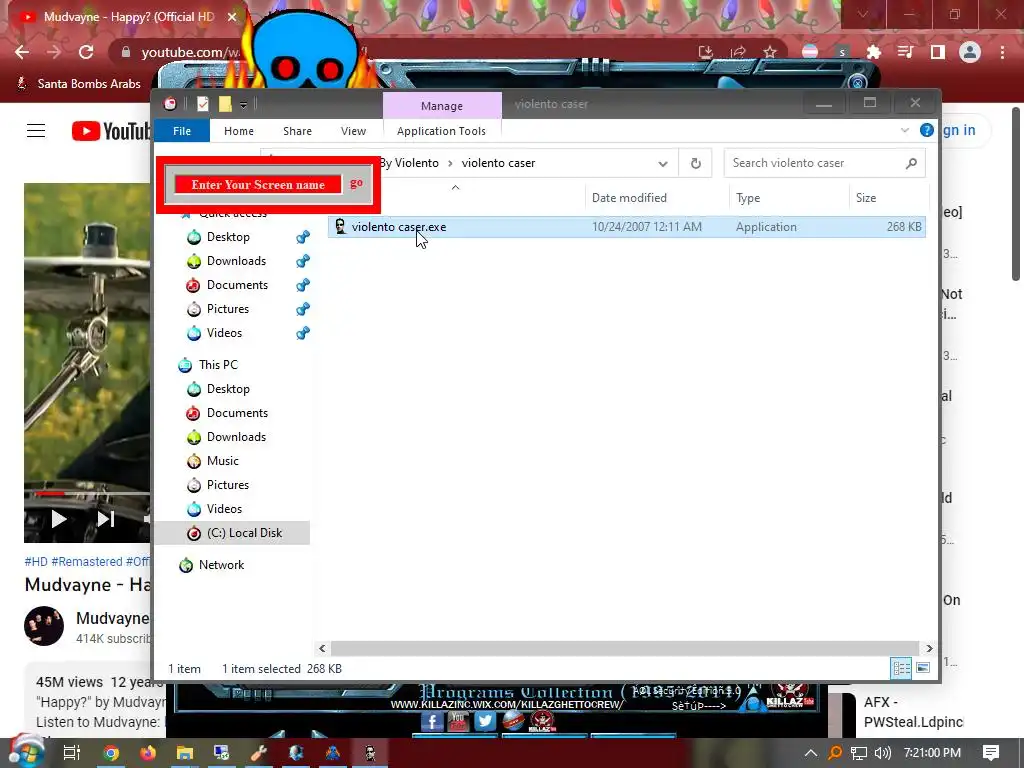Image resolution: width=1024 pixels, height=768 pixels.
Task: Expand chevron between By Violento and violento caser
Action: tap(450, 163)
